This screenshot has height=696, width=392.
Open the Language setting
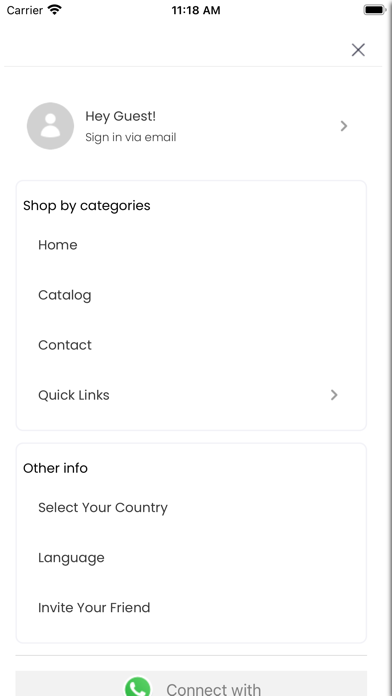tap(71, 558)
